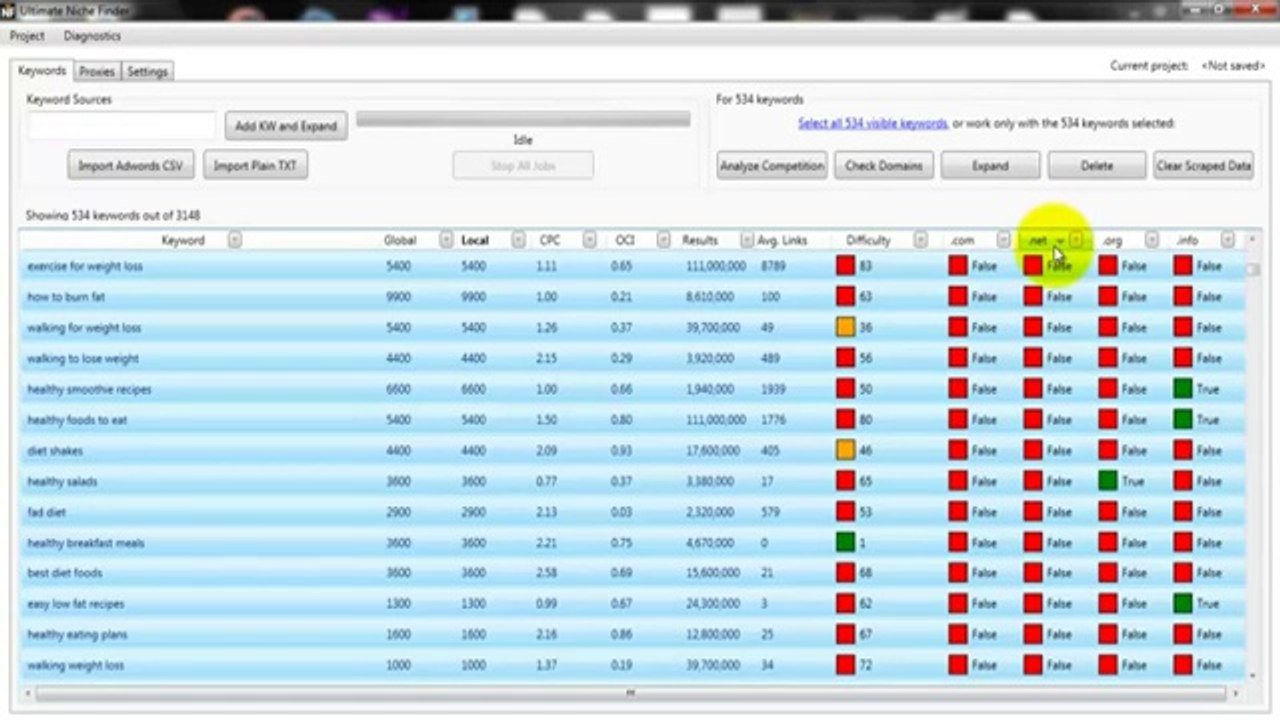Click the horizontal scrollbar thumb below table

[630, 692]
